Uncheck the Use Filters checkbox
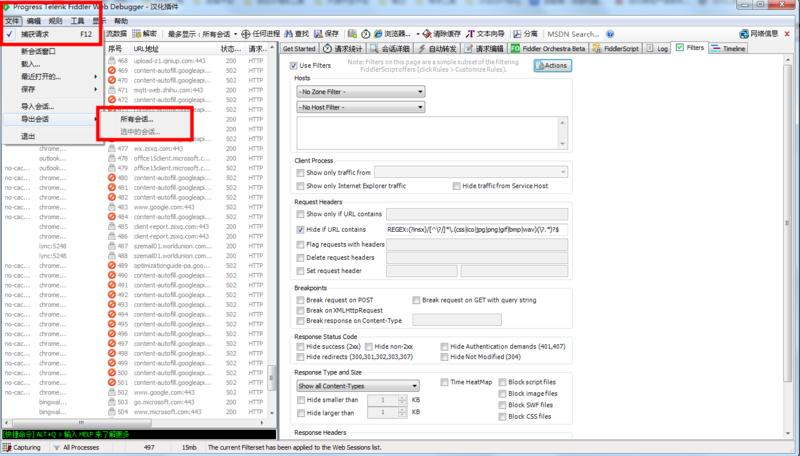 coord(293,66)
